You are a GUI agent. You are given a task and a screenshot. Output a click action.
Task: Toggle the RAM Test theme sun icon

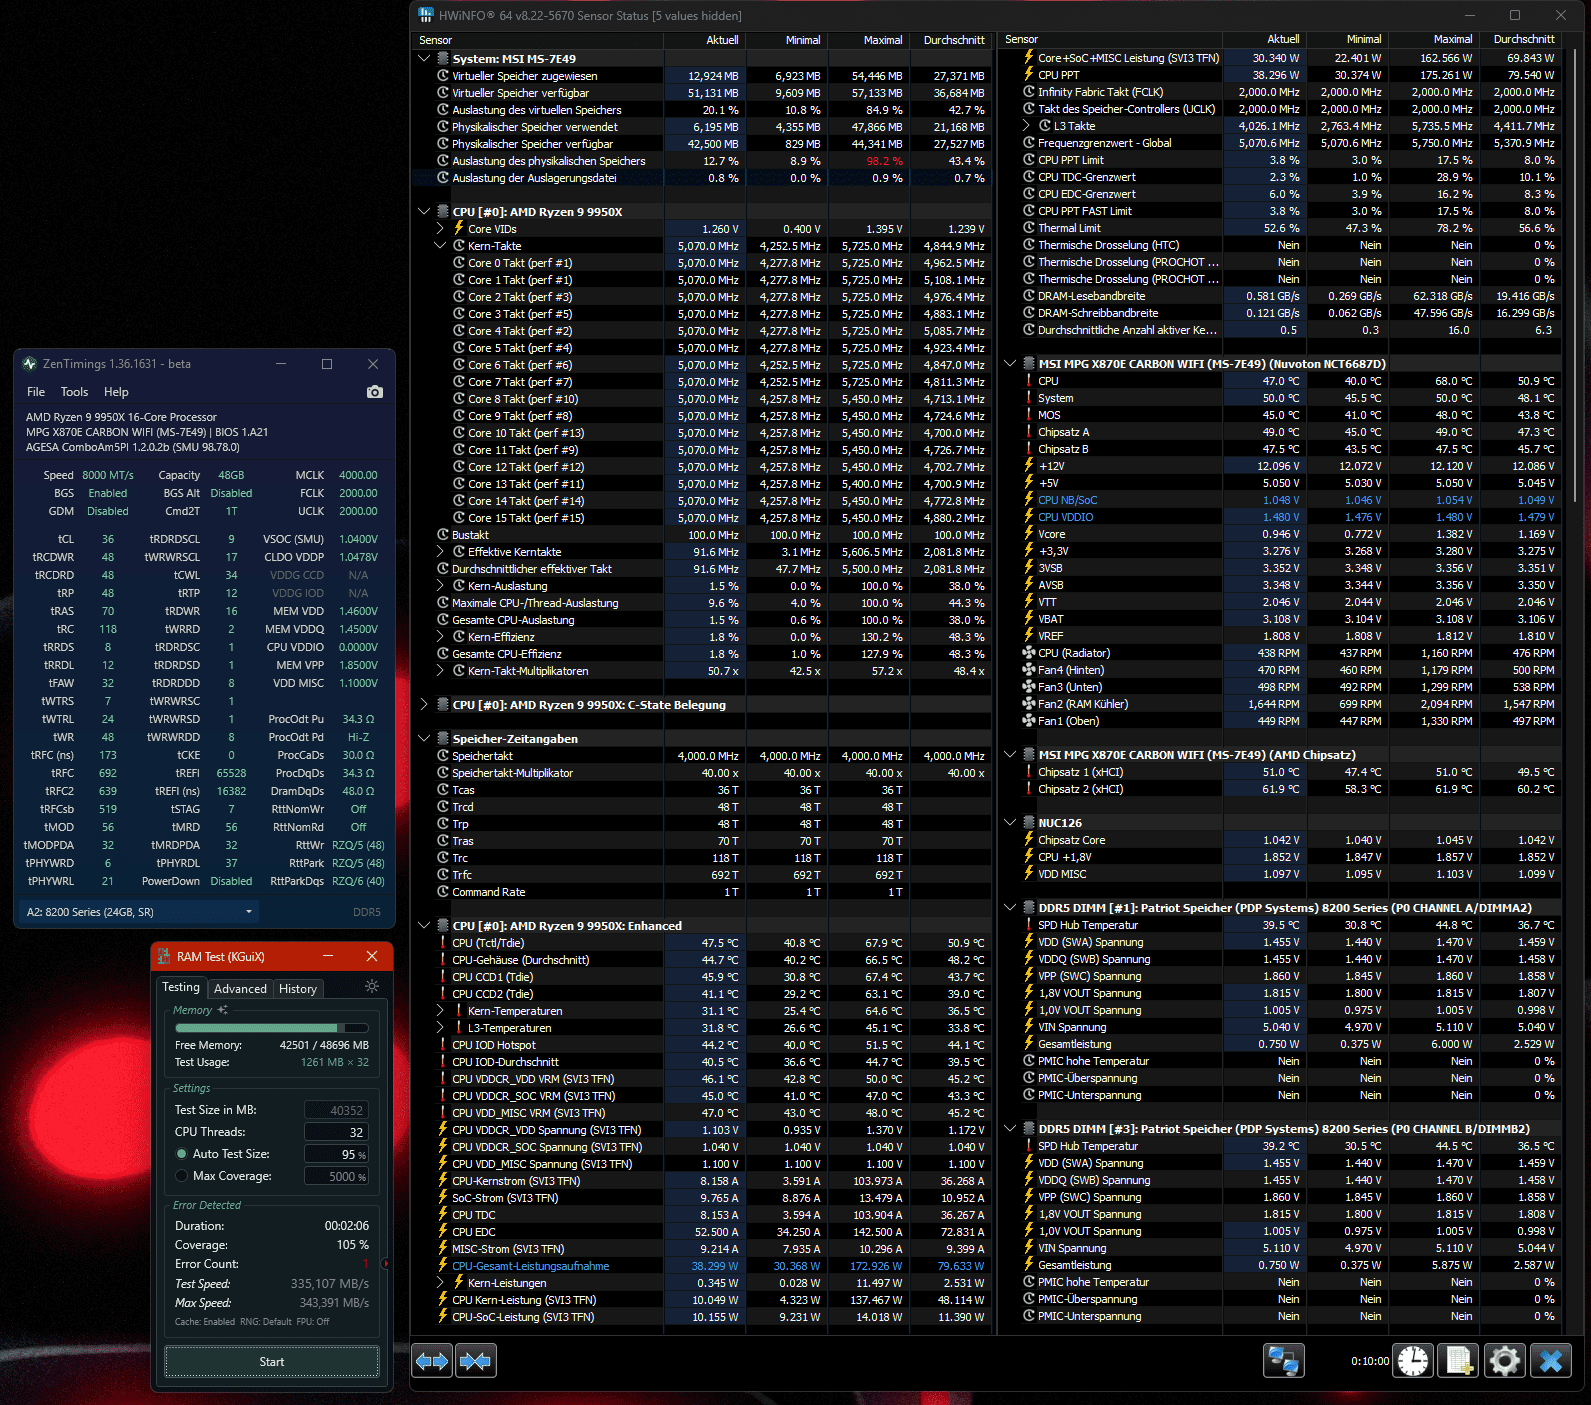[x=372, y=986]
